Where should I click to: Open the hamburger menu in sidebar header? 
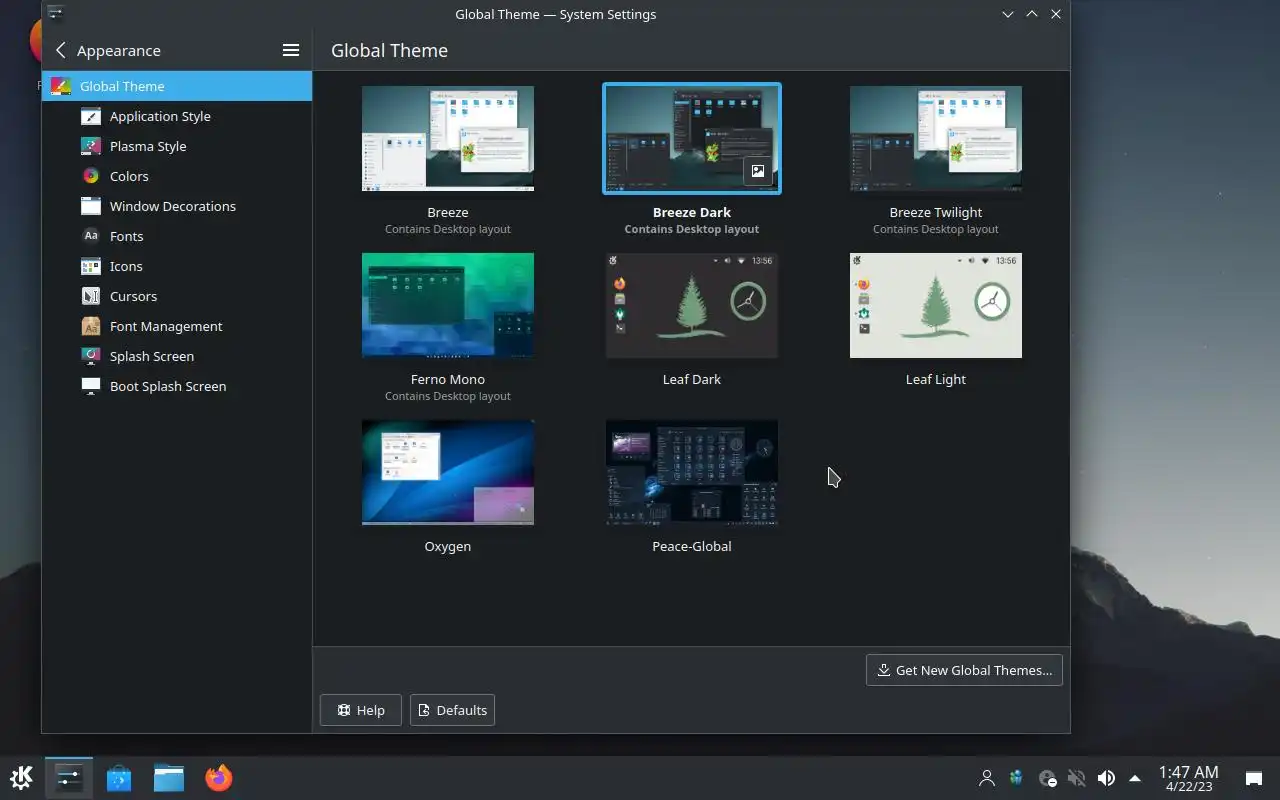pyautogui.click(x=291, y=50)
